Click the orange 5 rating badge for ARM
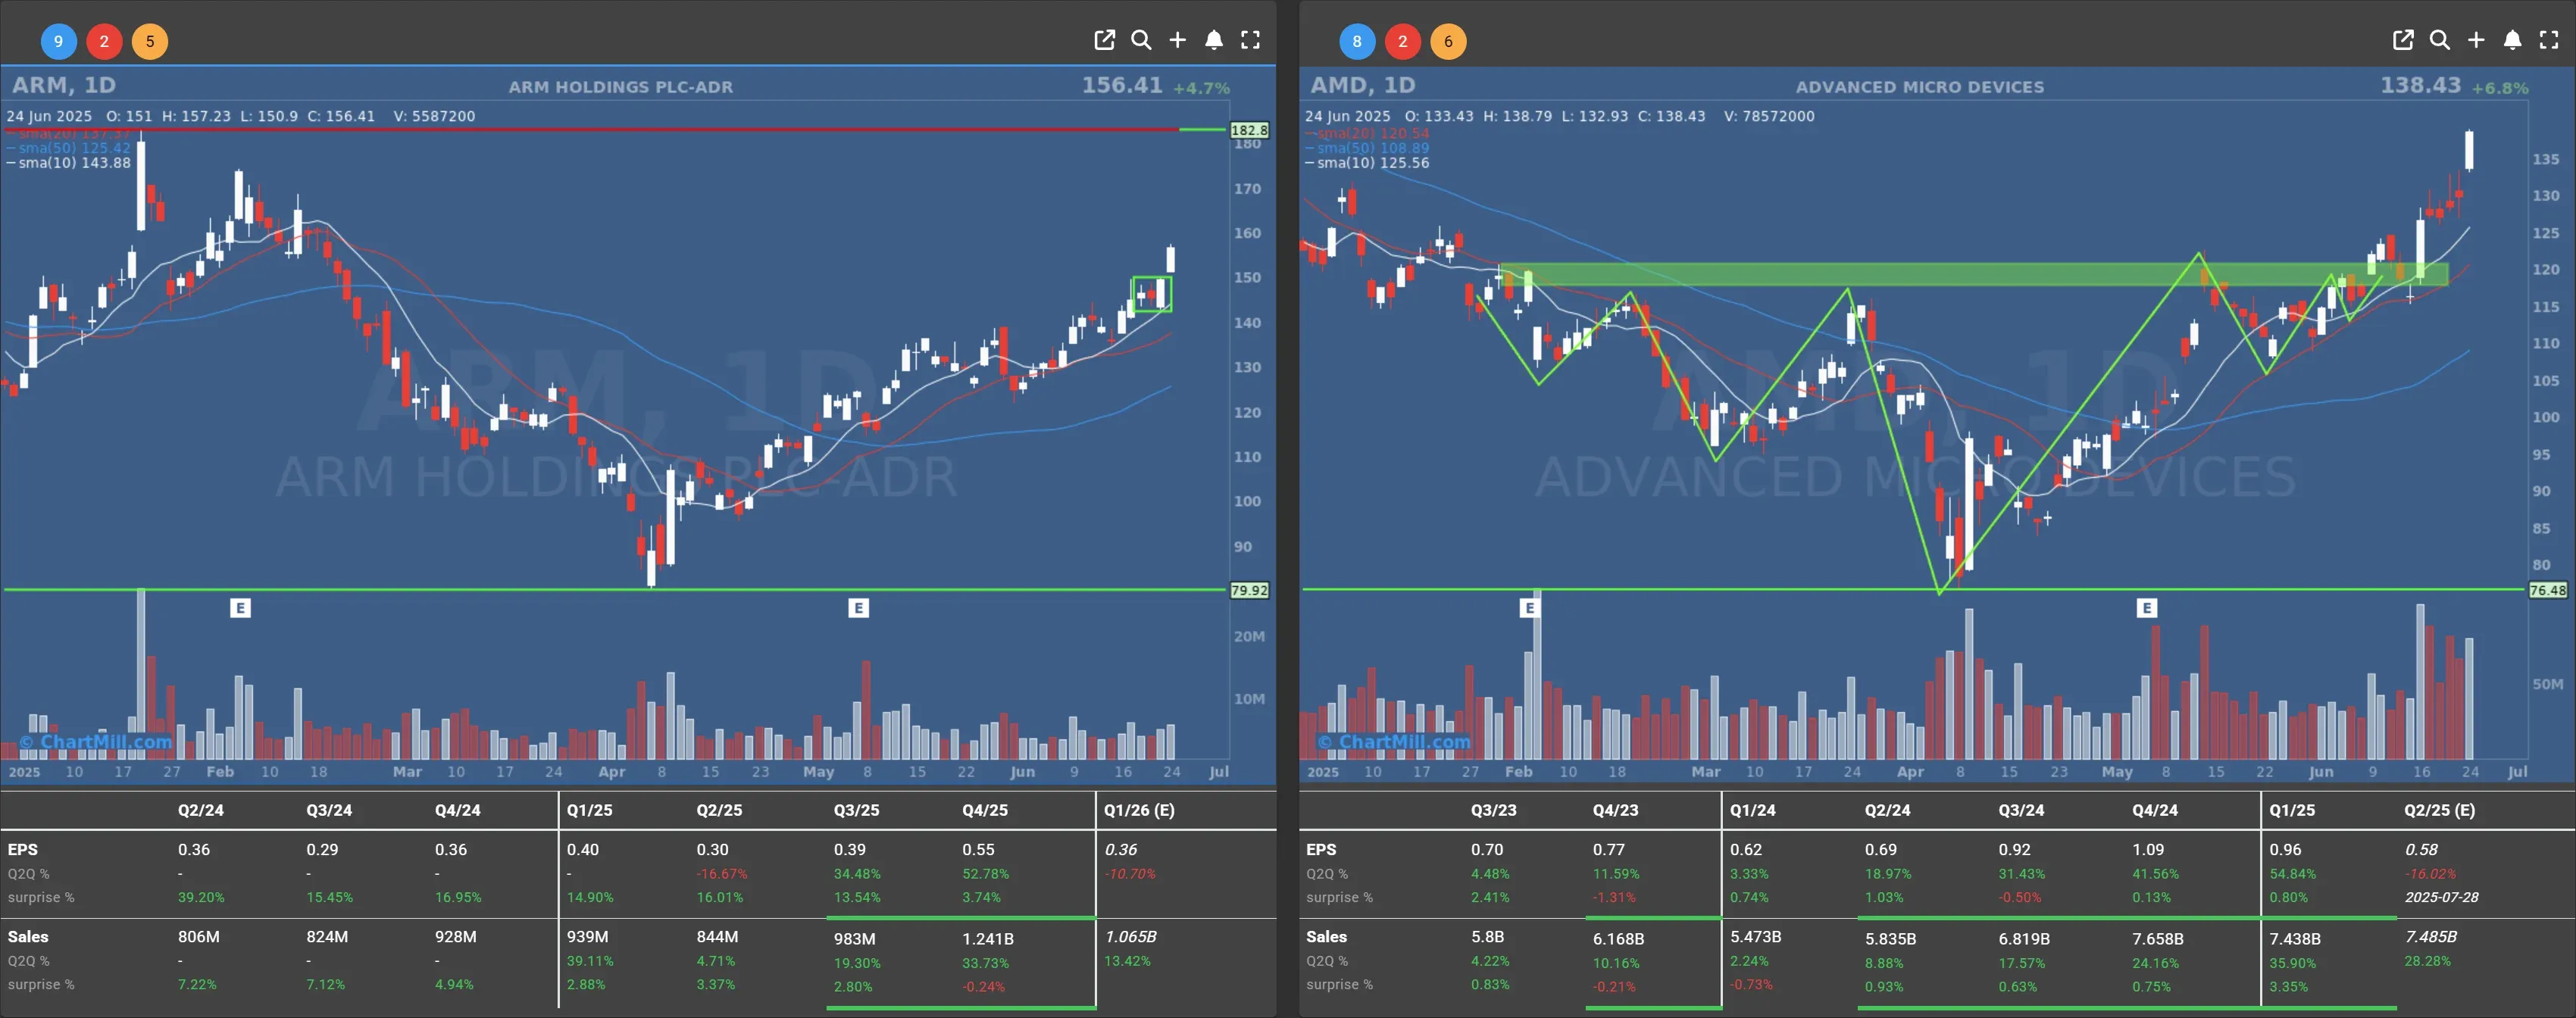The image size is (2576, 1018). [150, 41]
